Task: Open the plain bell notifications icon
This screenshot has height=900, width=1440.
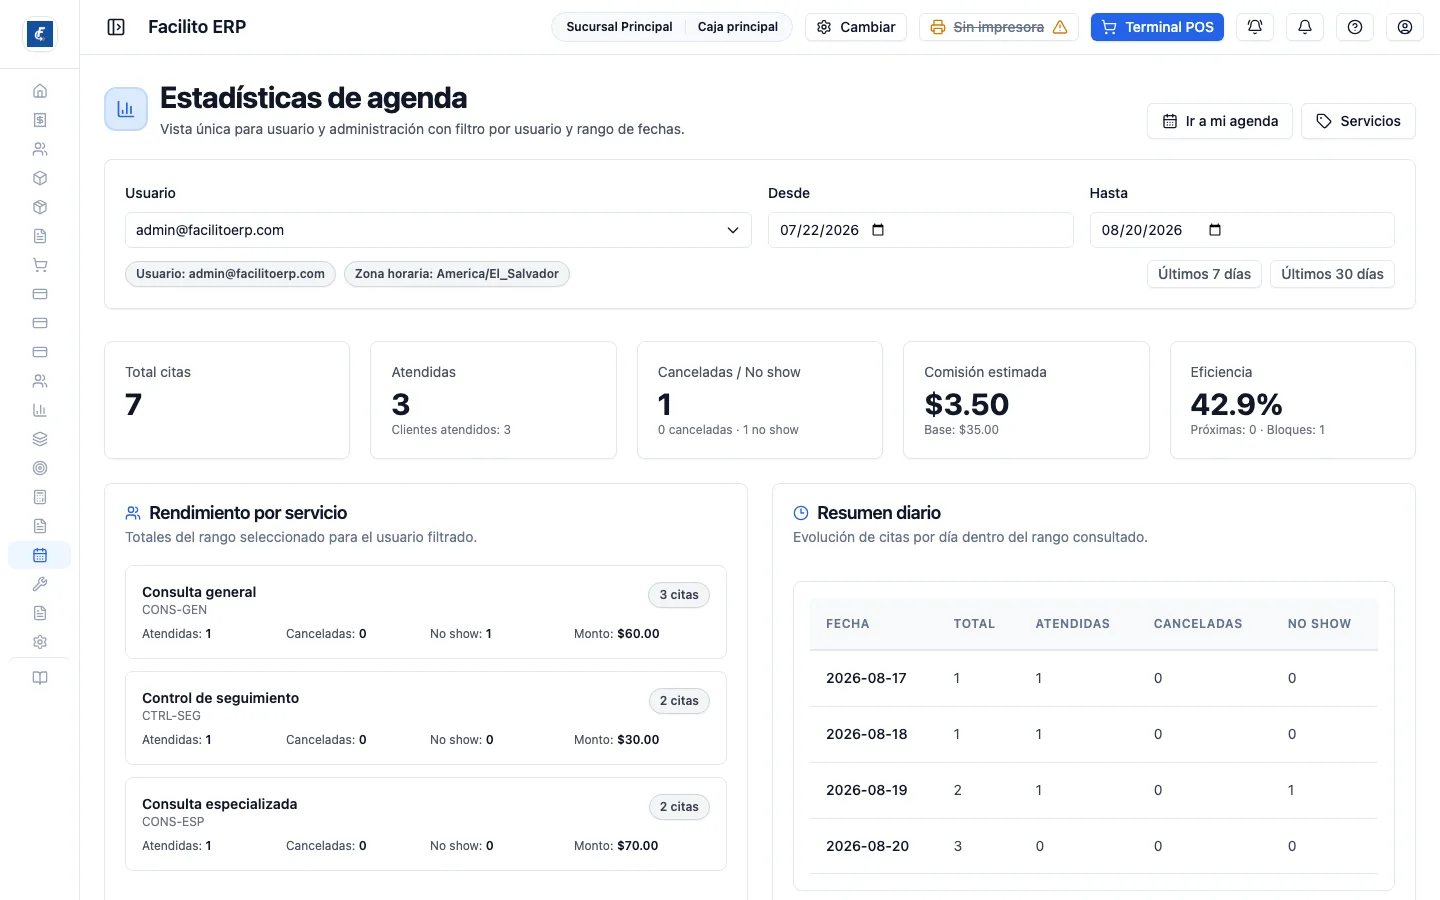Action: click(x=1305, y=27)
